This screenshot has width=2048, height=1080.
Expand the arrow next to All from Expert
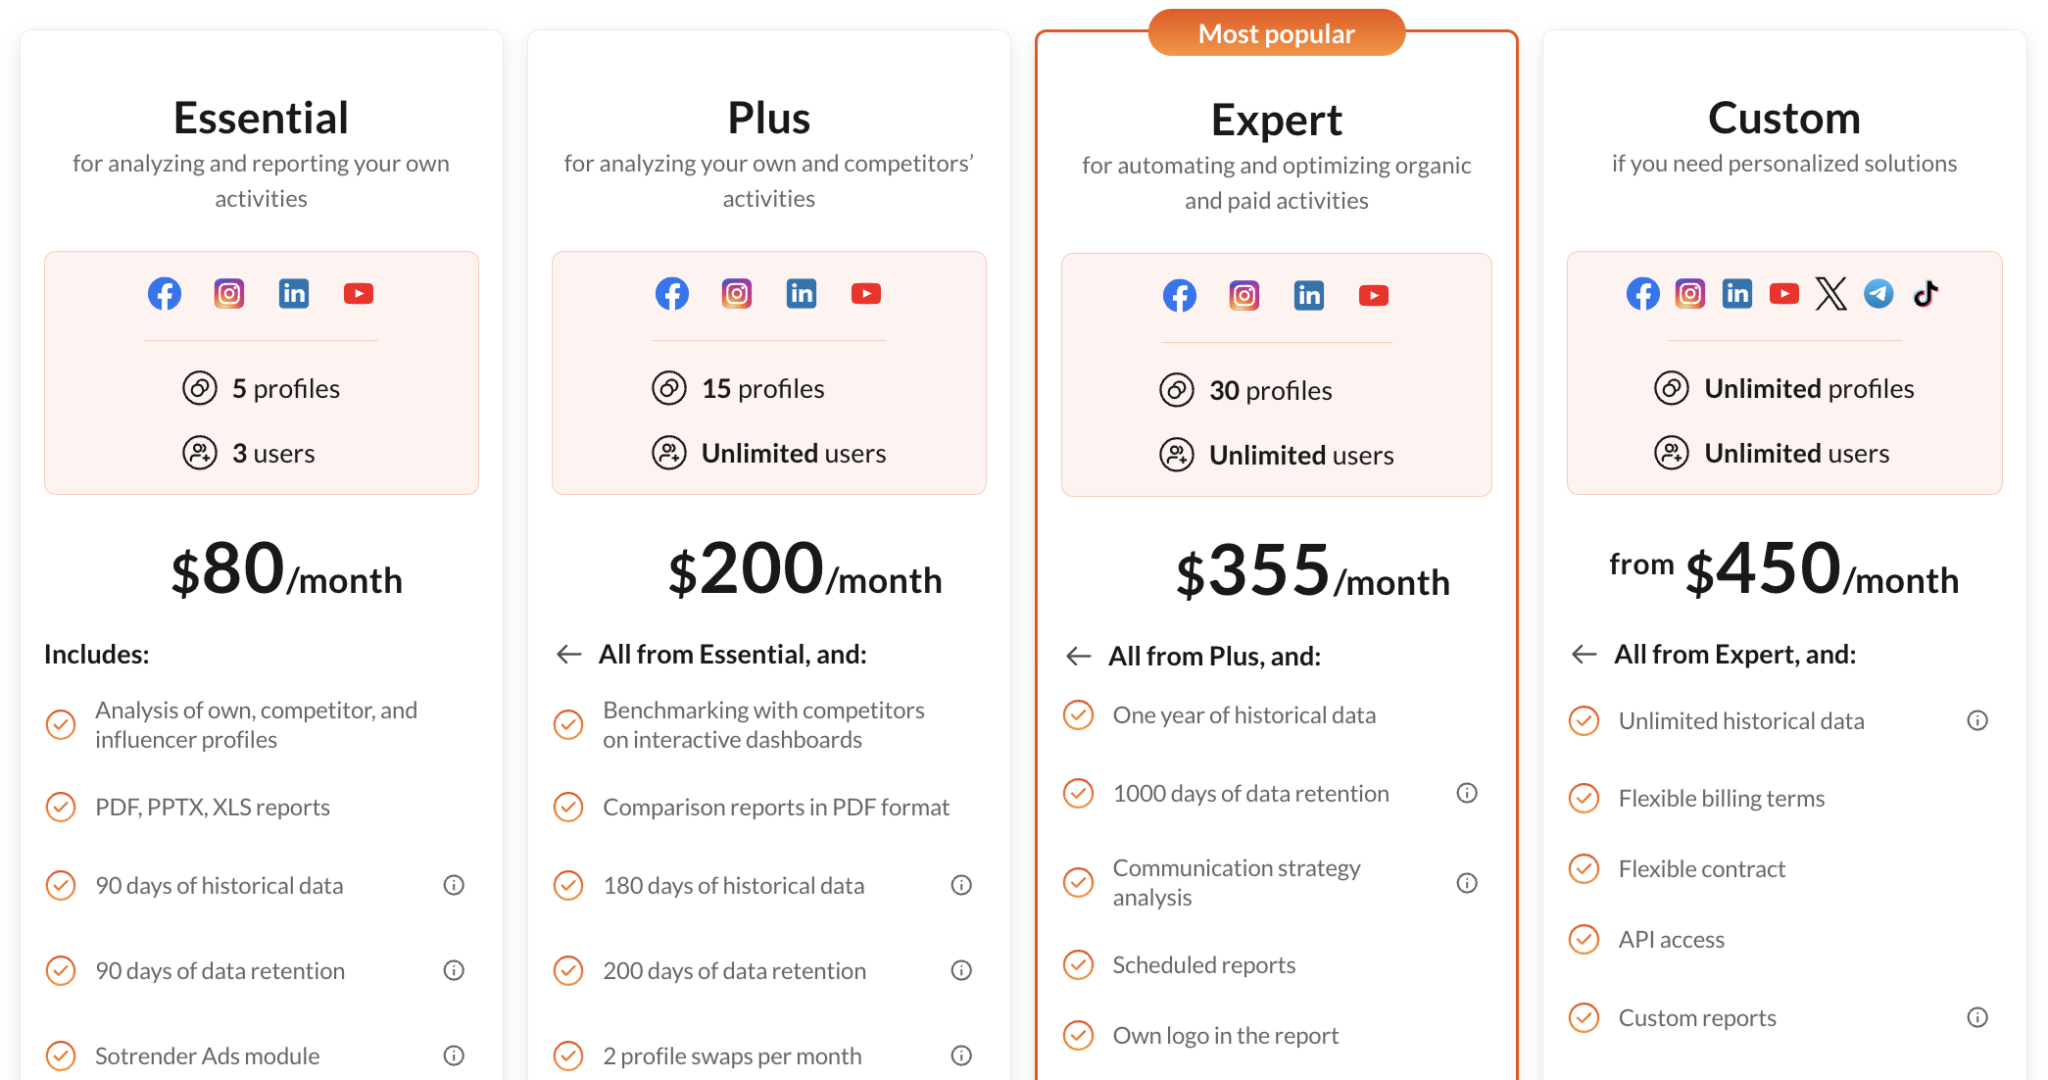(x=1583, y=654)
